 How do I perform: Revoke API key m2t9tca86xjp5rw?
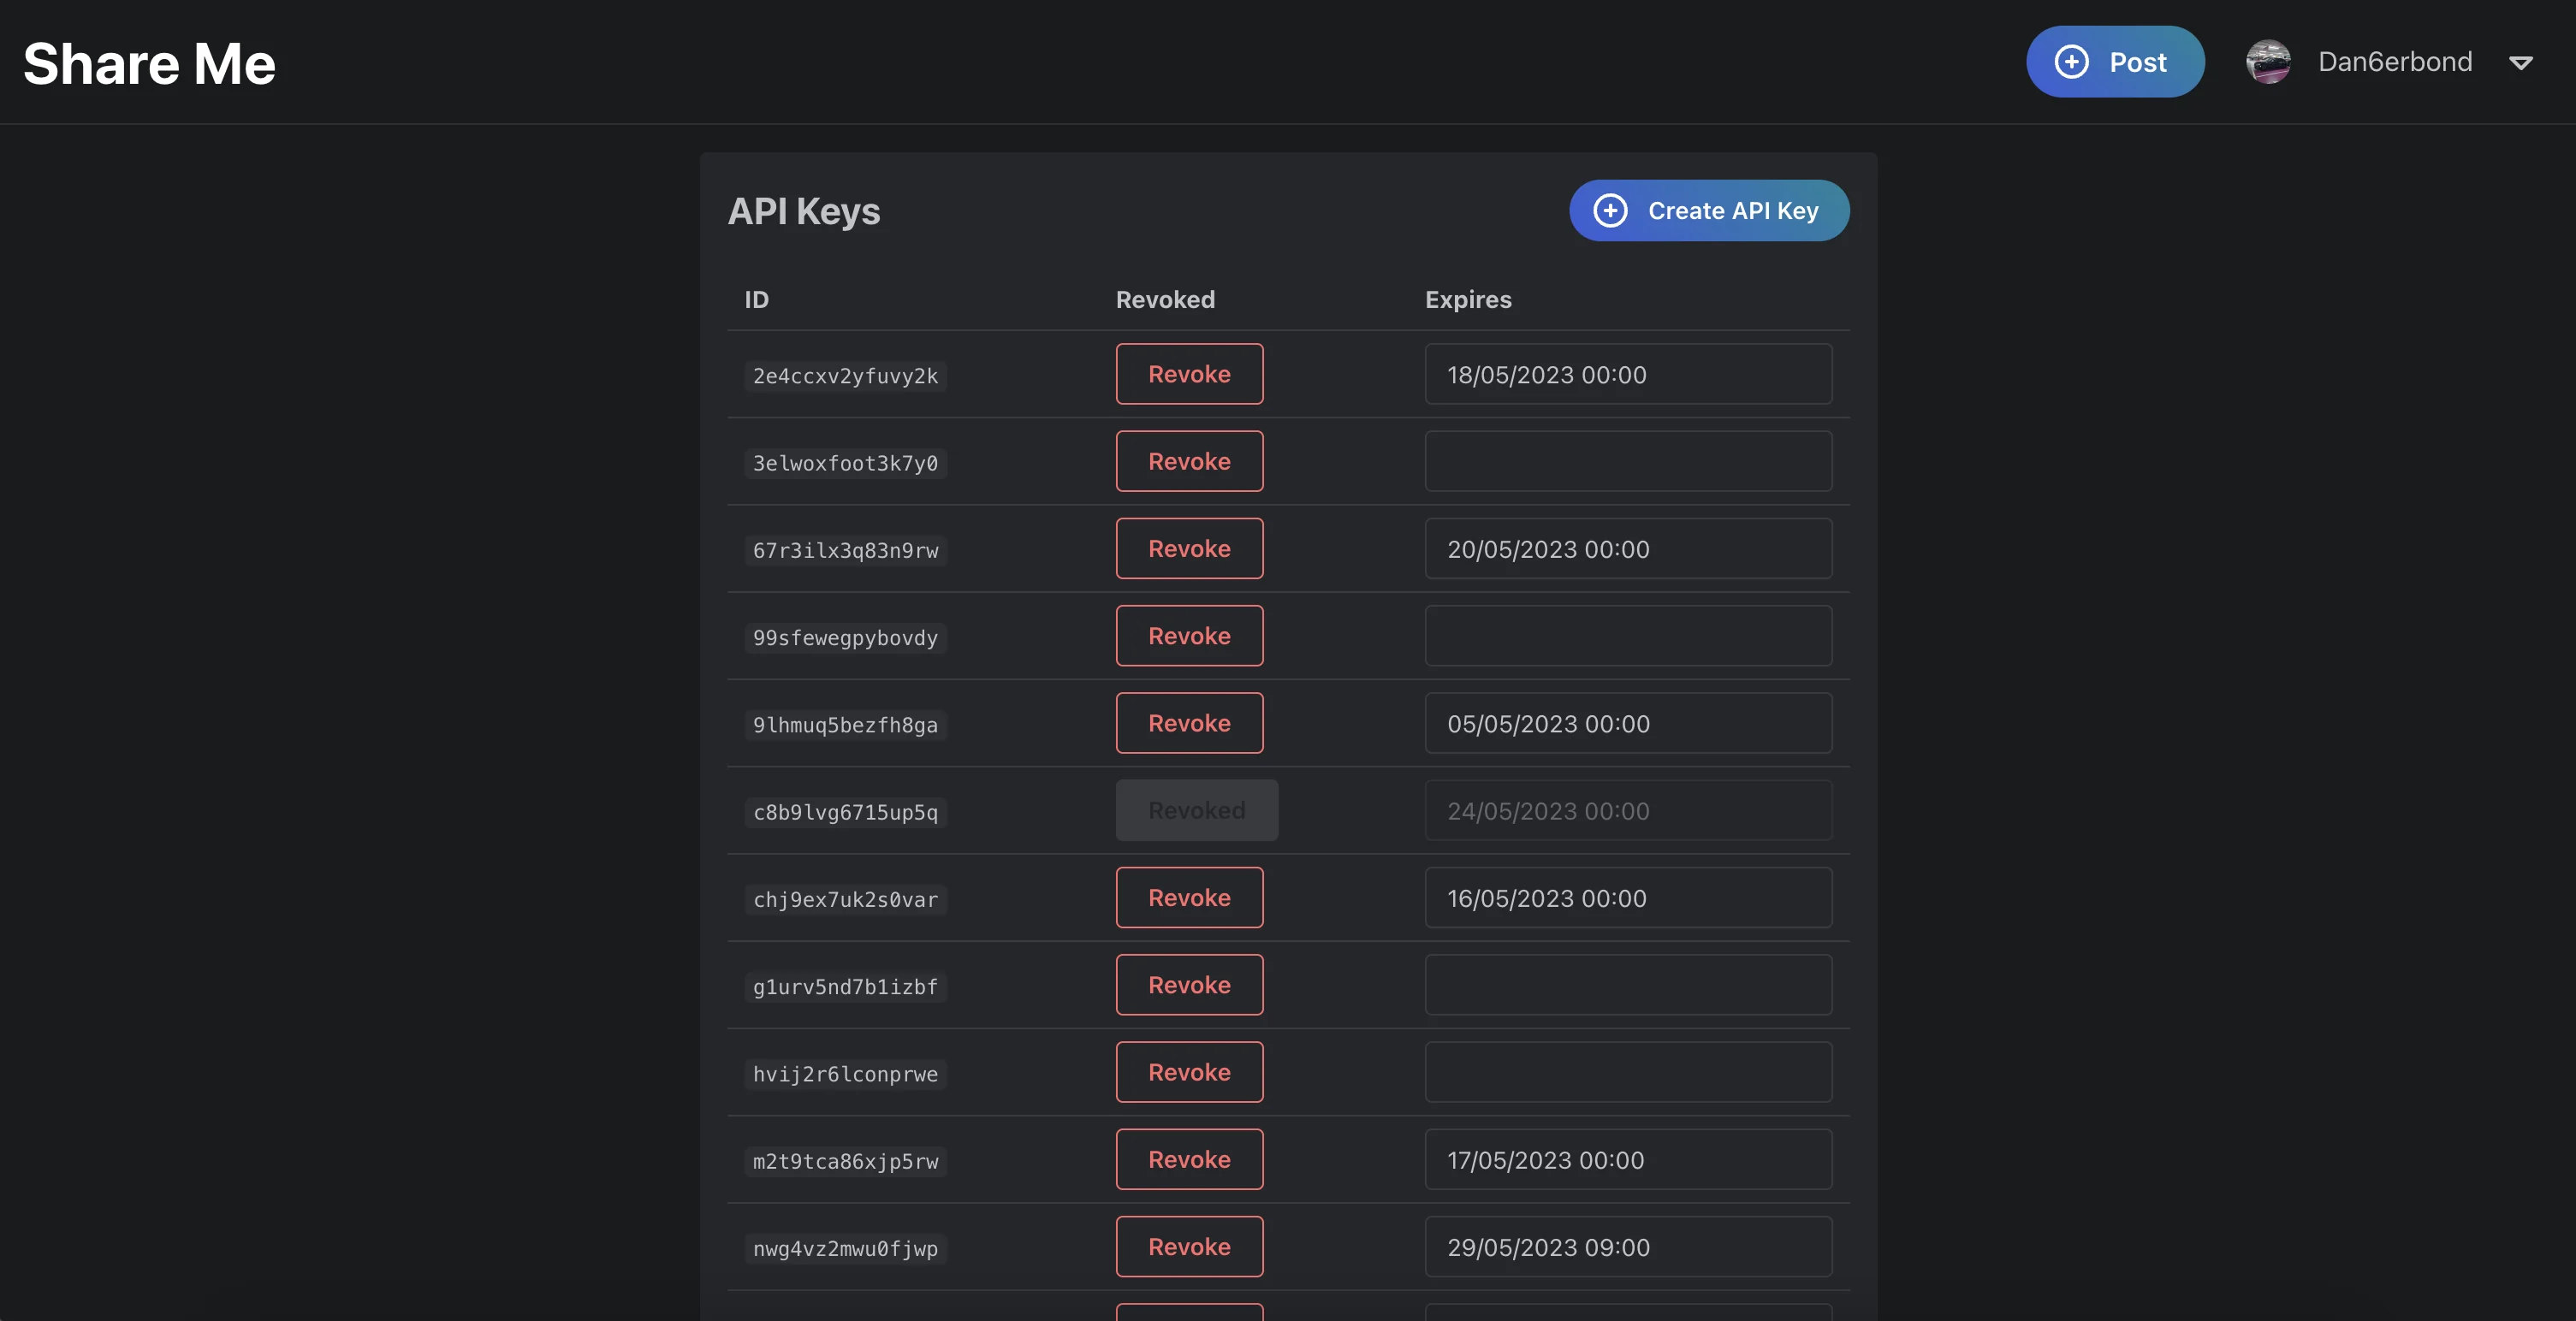[x=1190, y=1159]
